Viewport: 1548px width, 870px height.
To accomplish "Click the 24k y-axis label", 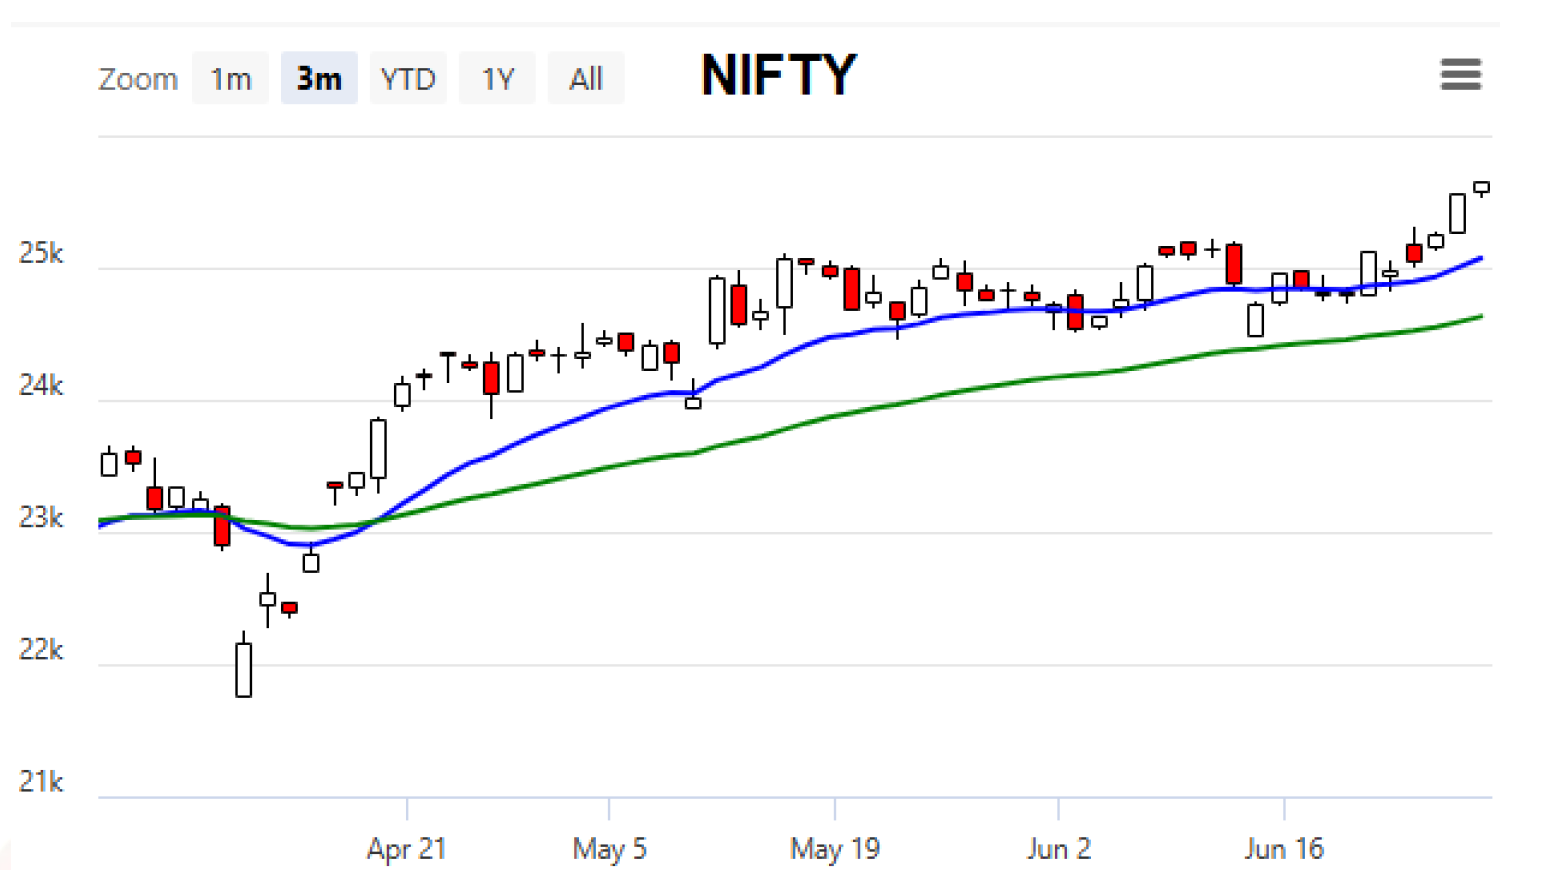I will coord(41,386).
